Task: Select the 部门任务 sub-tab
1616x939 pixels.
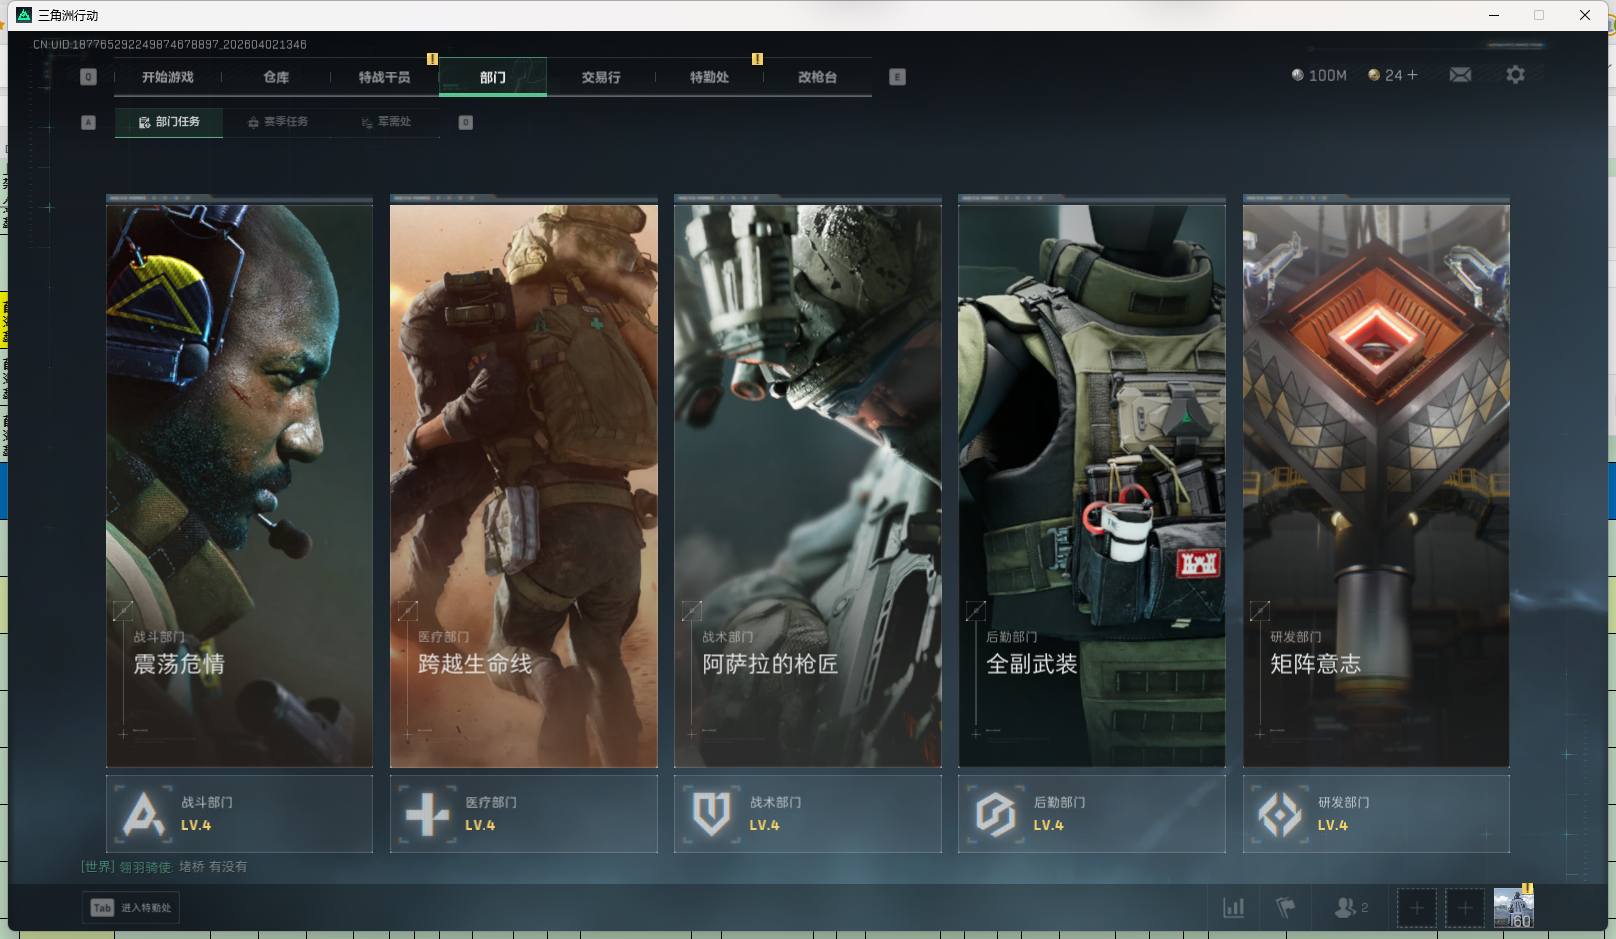Action: pyautogui.click(x=169, y=122)
